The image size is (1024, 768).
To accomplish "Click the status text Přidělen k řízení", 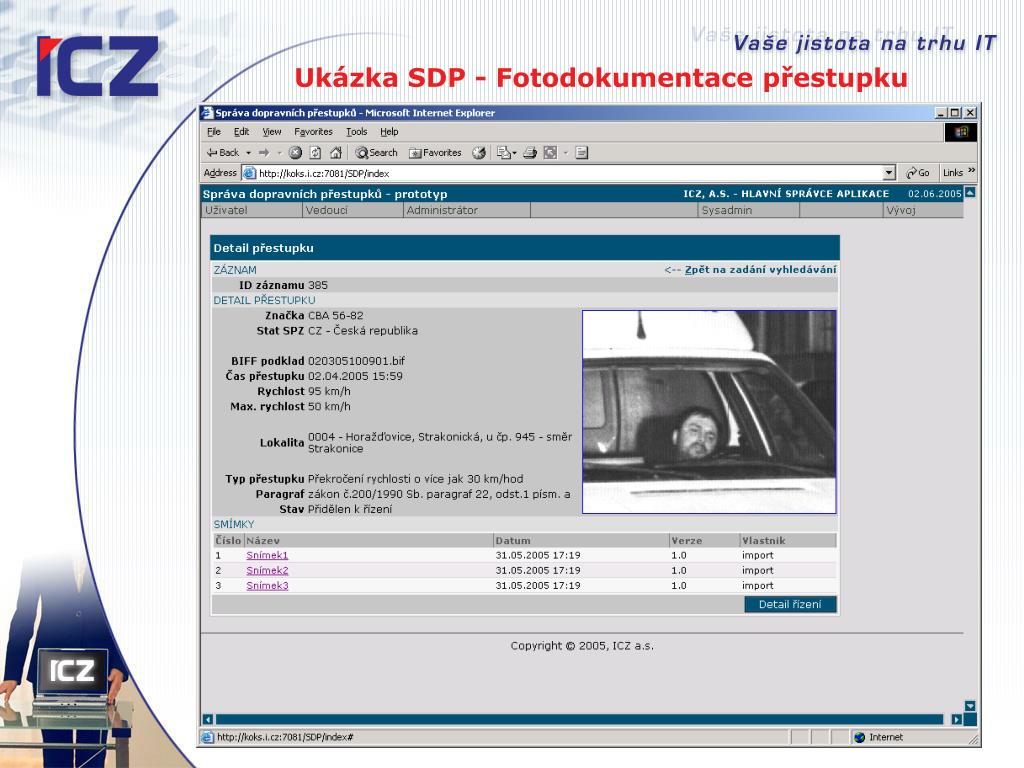I will pos(350,509).
